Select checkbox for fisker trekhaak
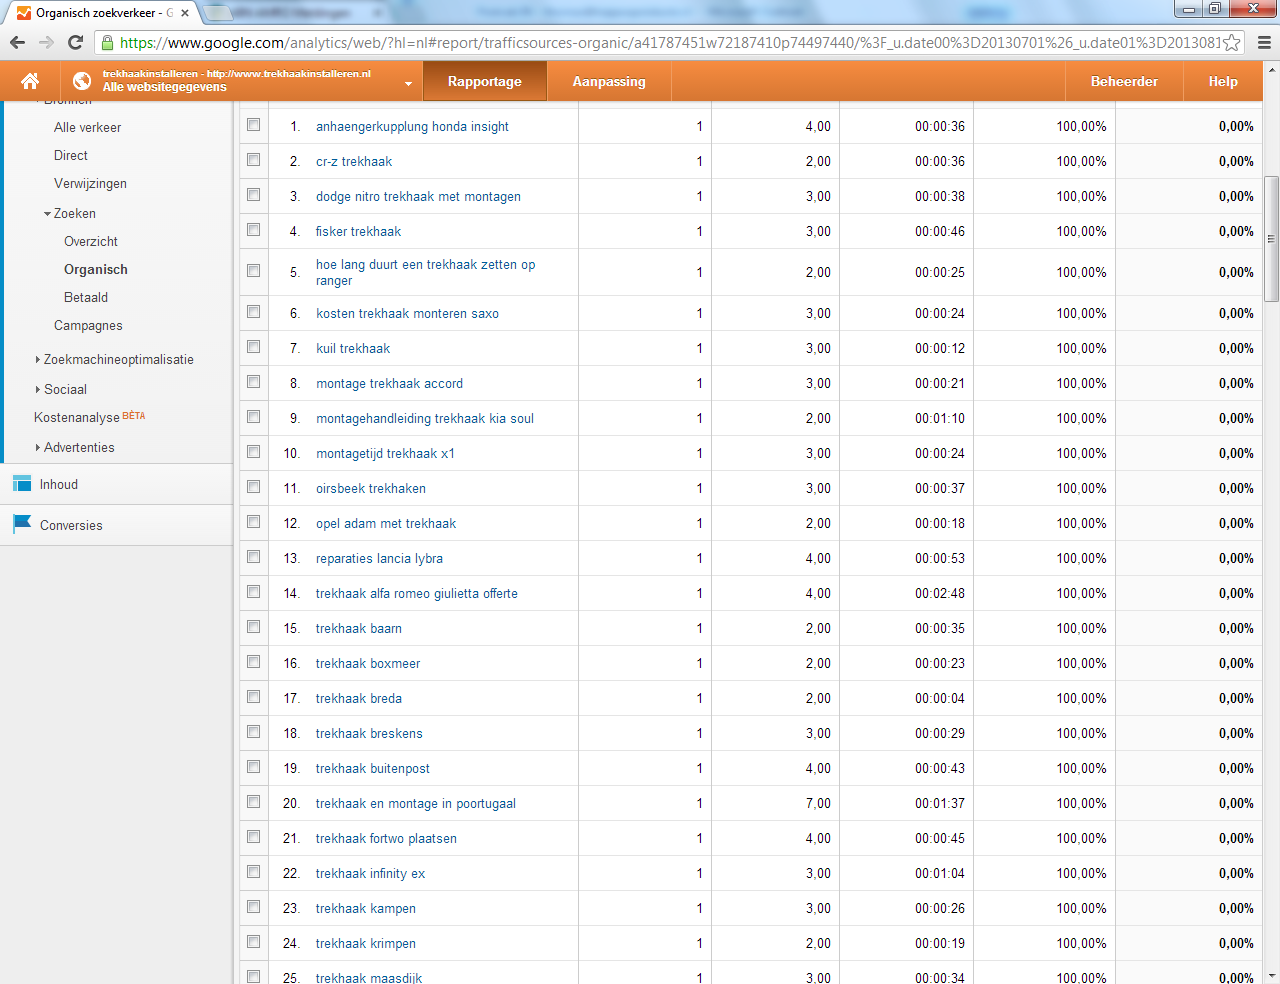Viewport: 1280px width, 984px height. 254,230
